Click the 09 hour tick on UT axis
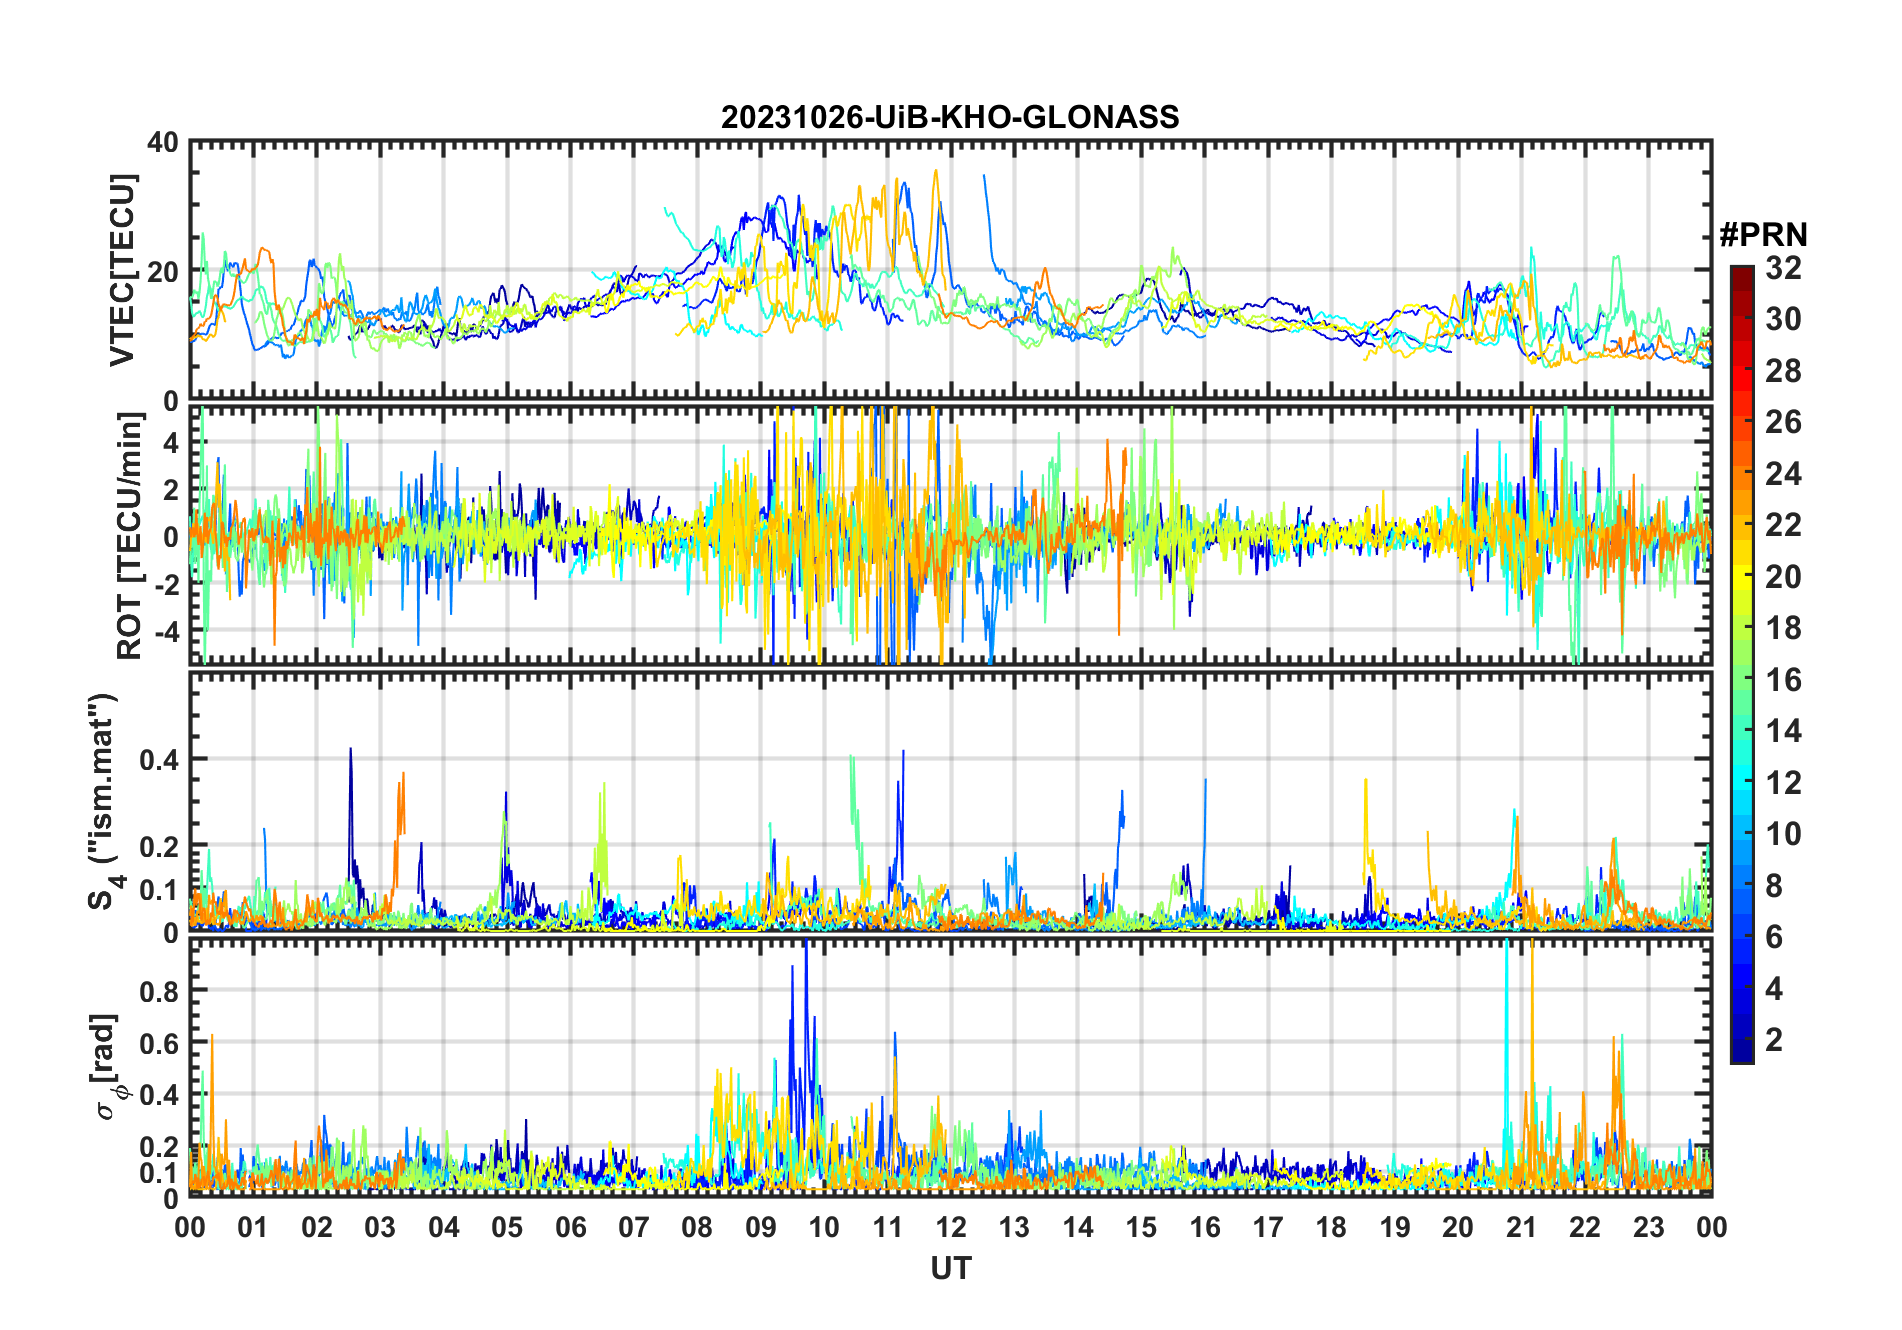The height and width of the screenshot is (1330, 1902). click(x=761, y=1227)
